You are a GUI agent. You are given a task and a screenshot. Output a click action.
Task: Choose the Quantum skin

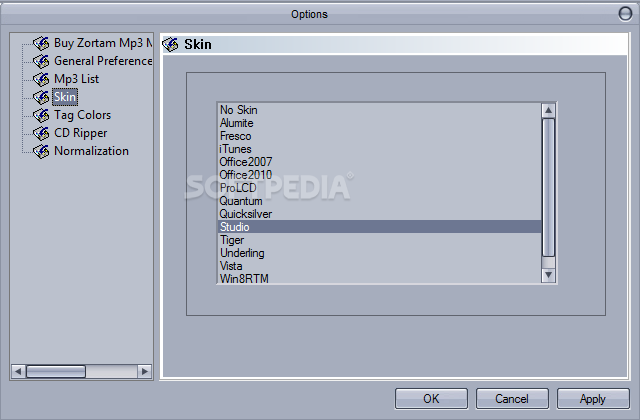click(380, 201)
